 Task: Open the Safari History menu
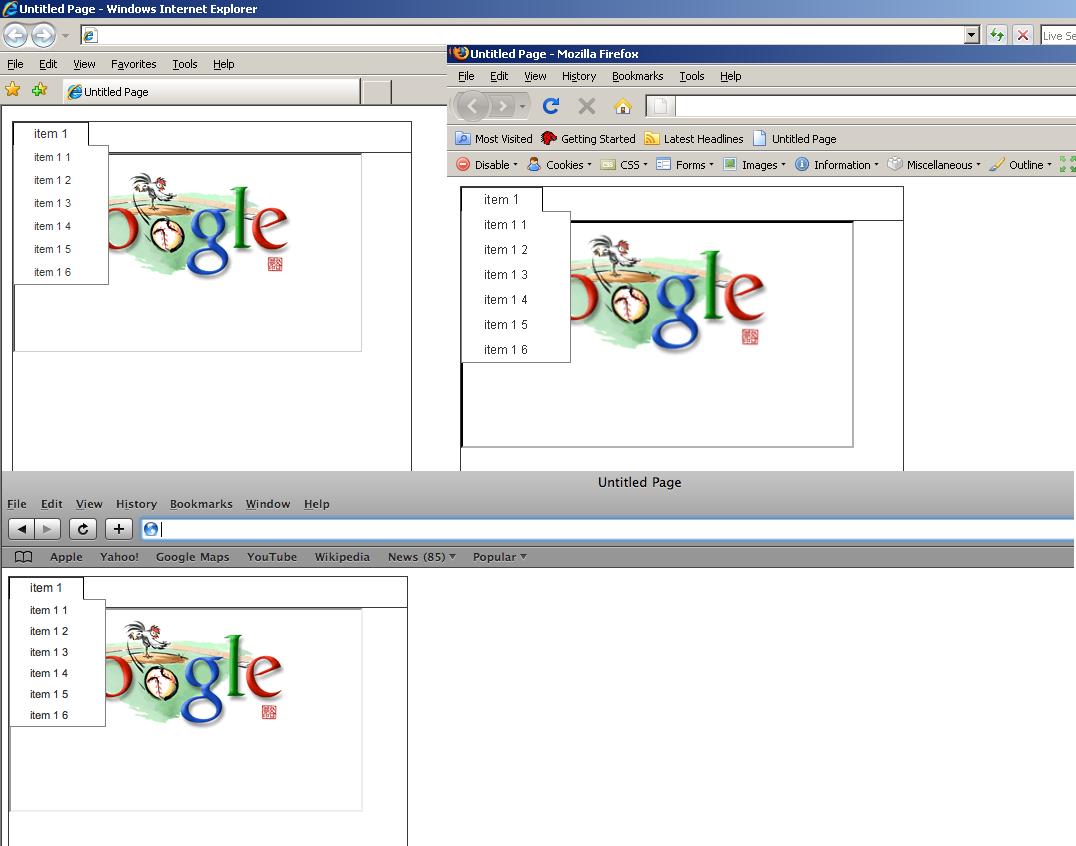137,504
